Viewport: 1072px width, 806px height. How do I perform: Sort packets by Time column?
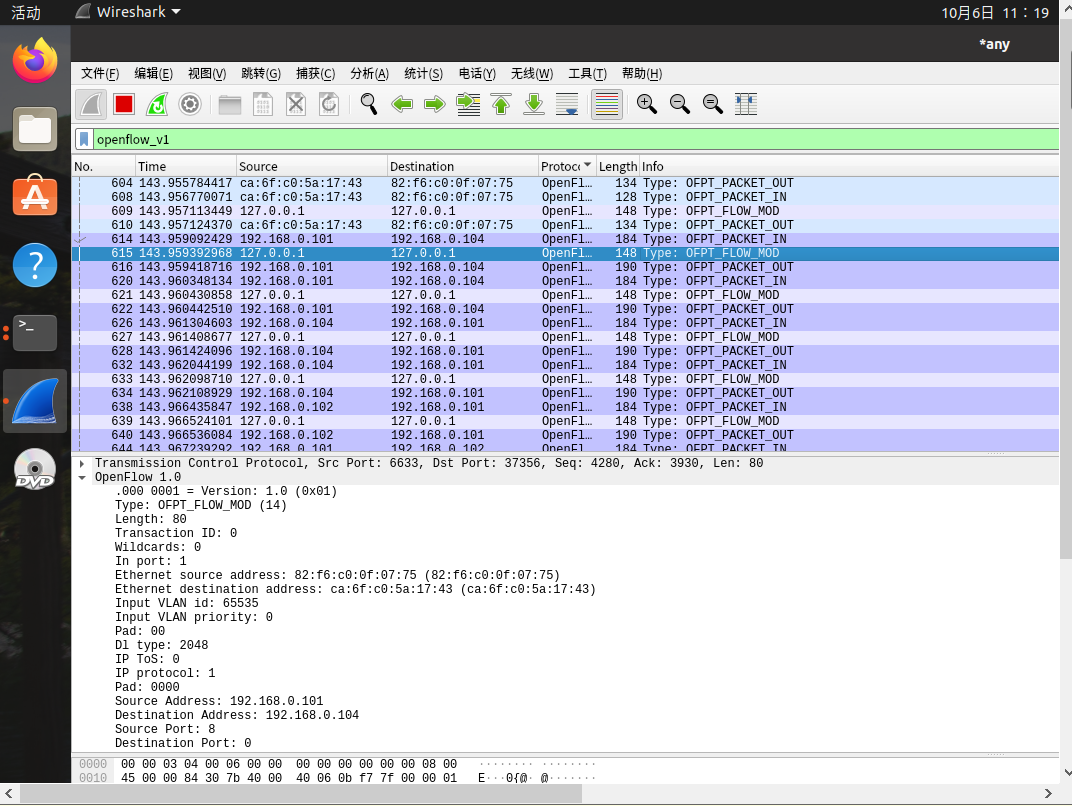(185, 166)
